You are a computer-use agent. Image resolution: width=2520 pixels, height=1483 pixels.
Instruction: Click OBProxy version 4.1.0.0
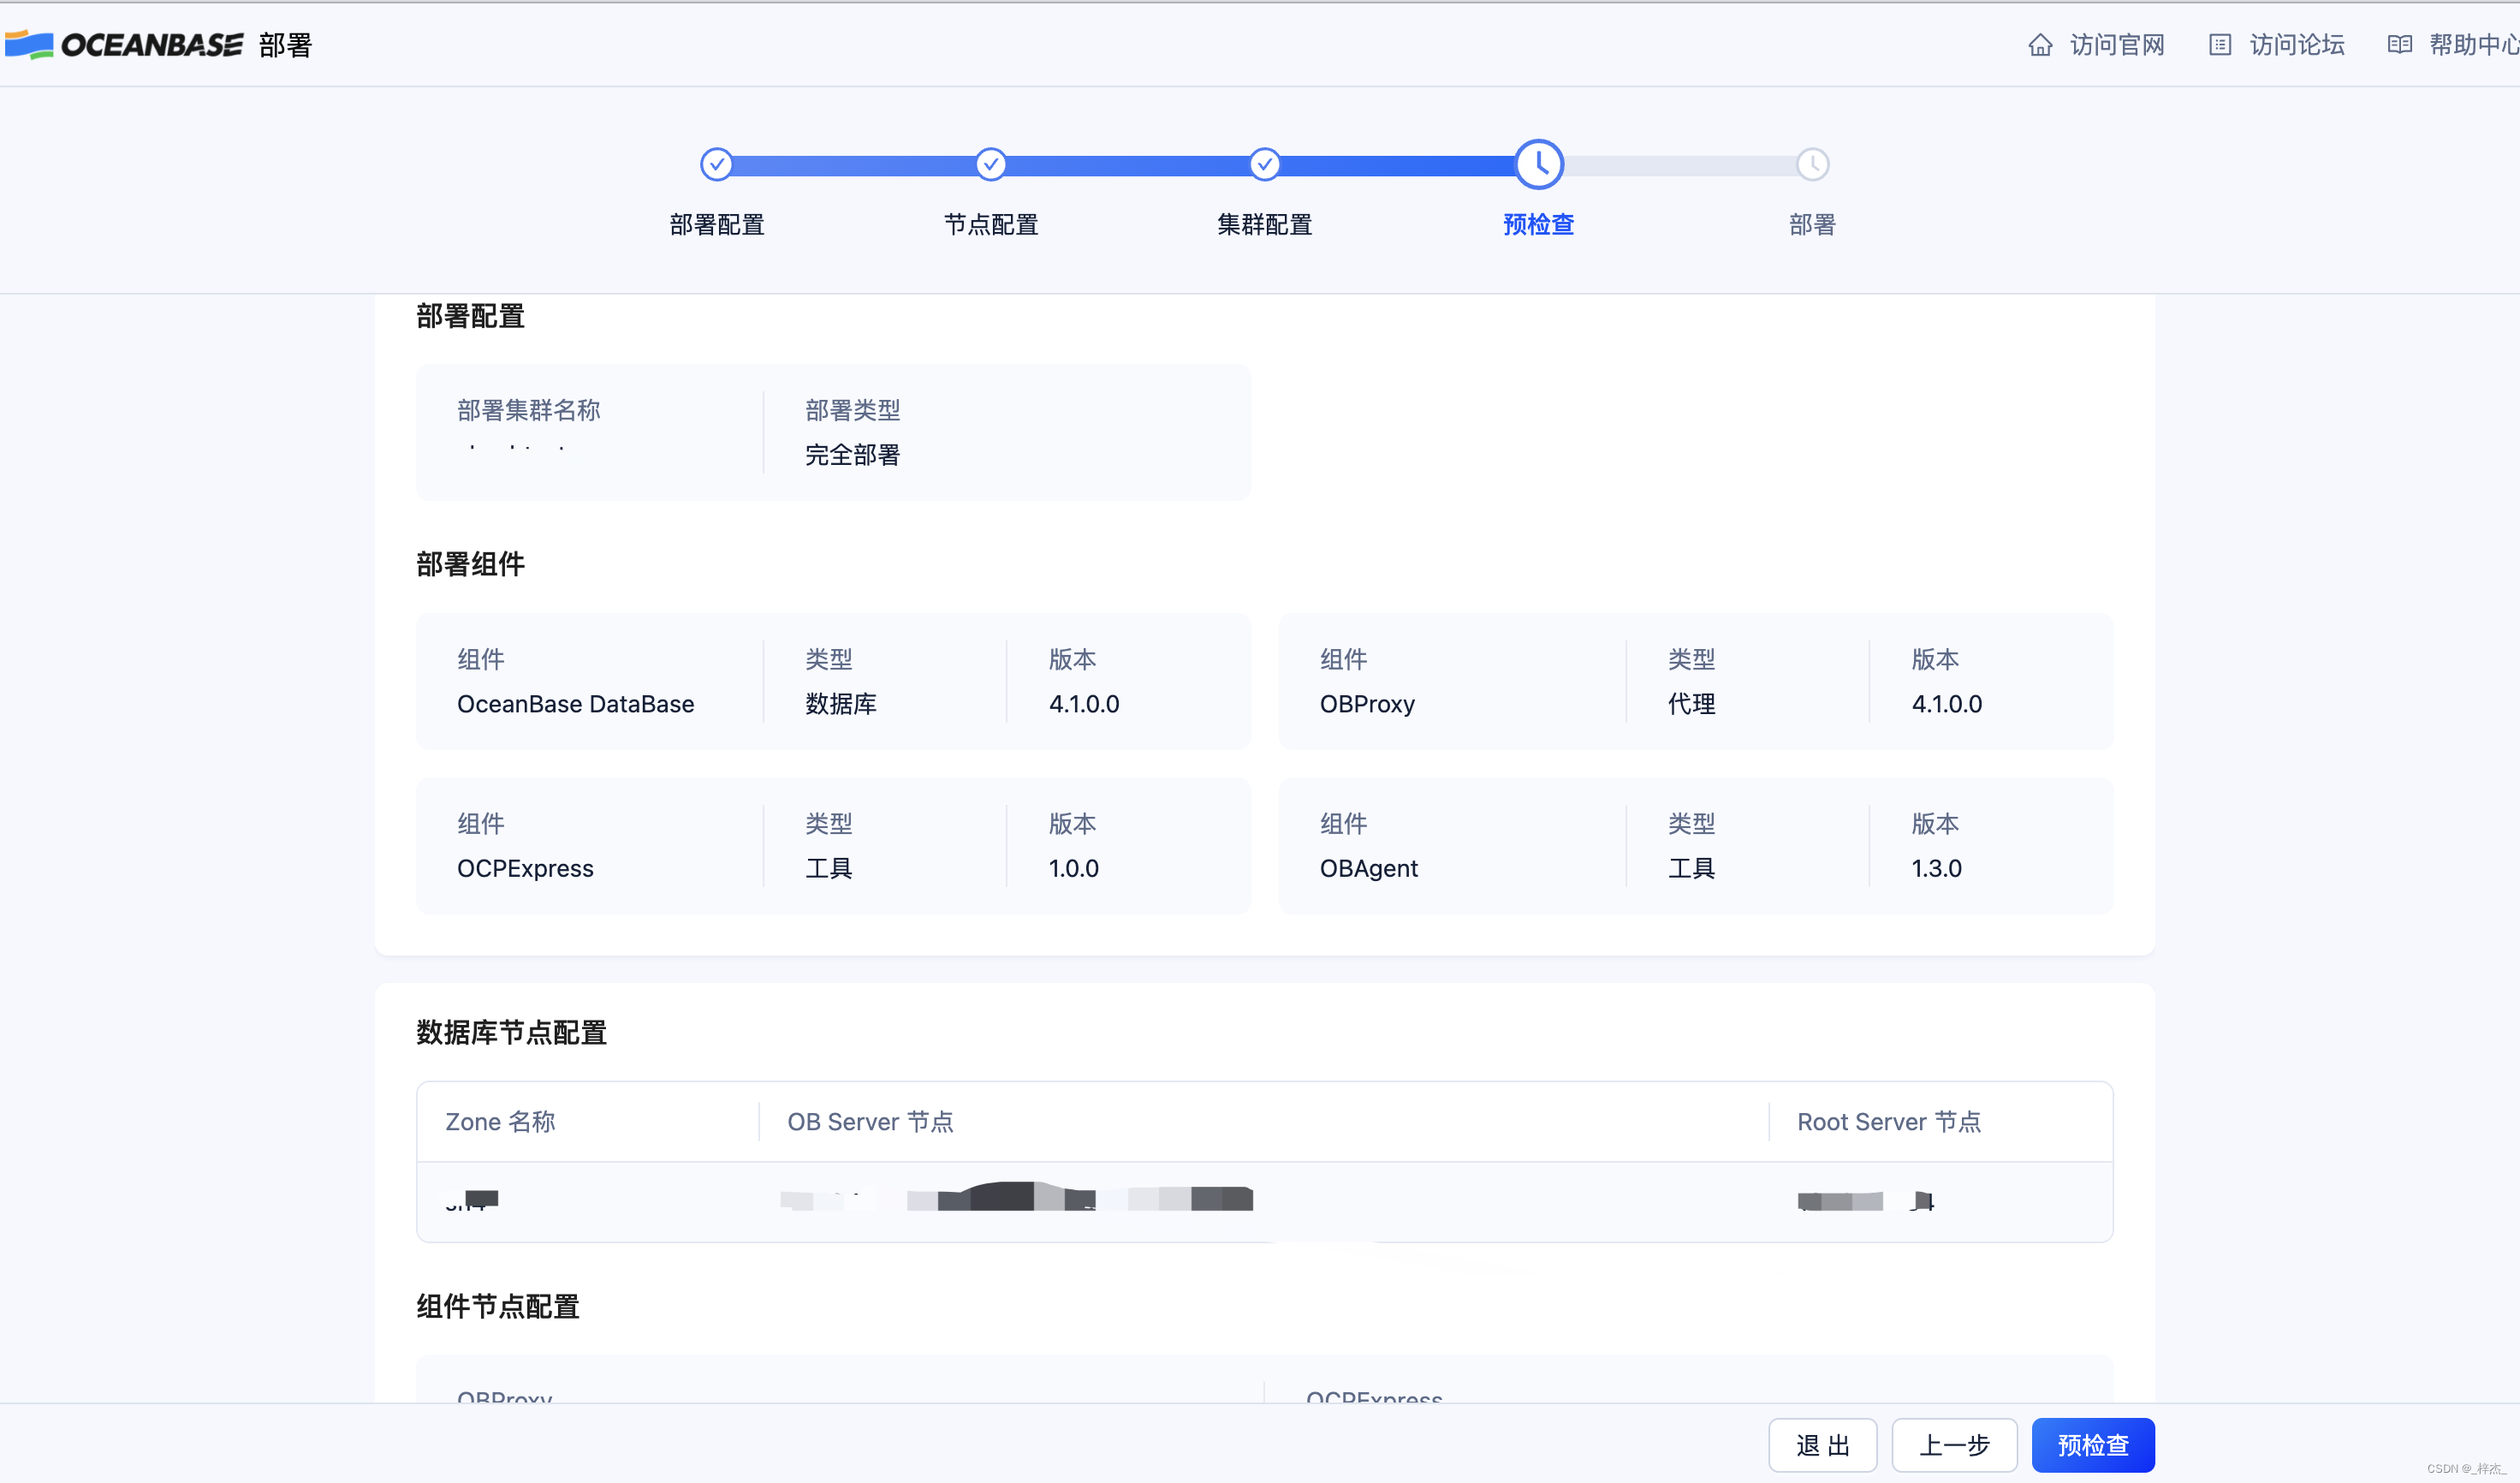(x=1947, y=704)
